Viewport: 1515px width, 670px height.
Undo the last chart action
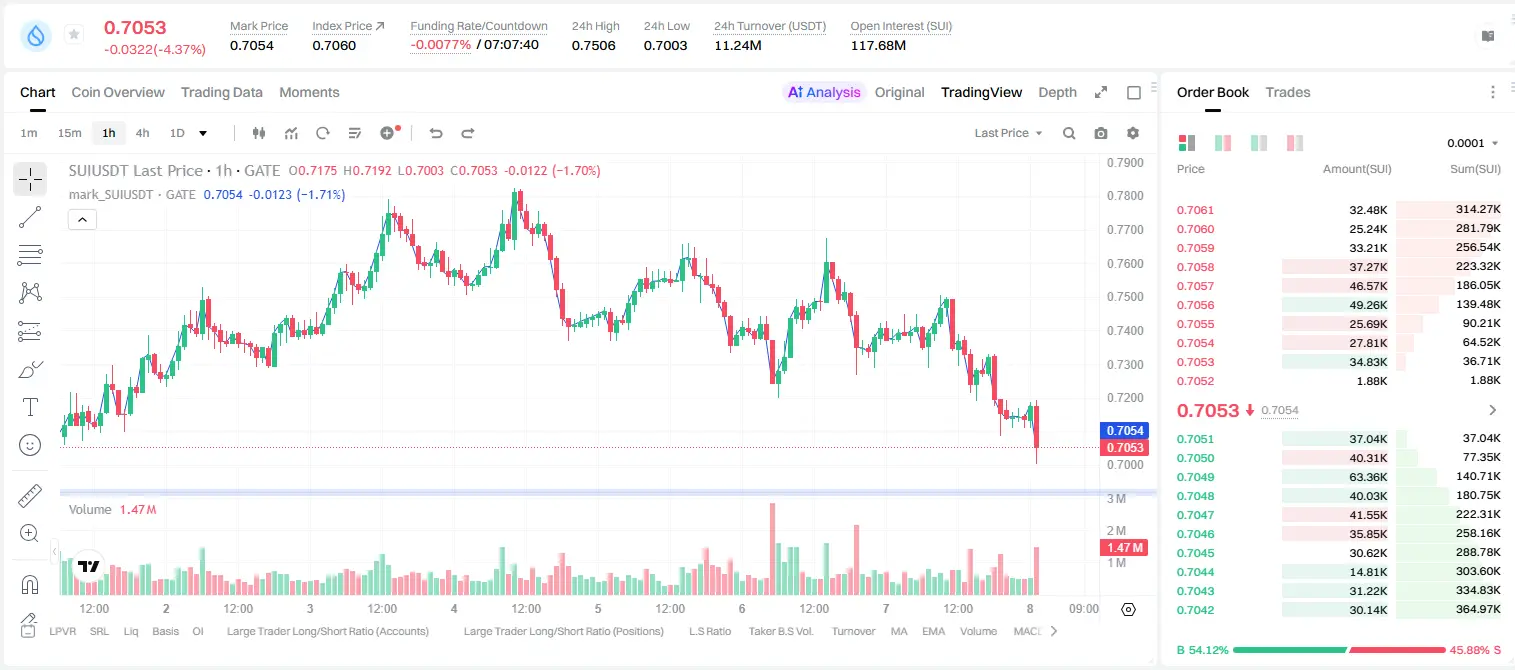click(435, 133)
